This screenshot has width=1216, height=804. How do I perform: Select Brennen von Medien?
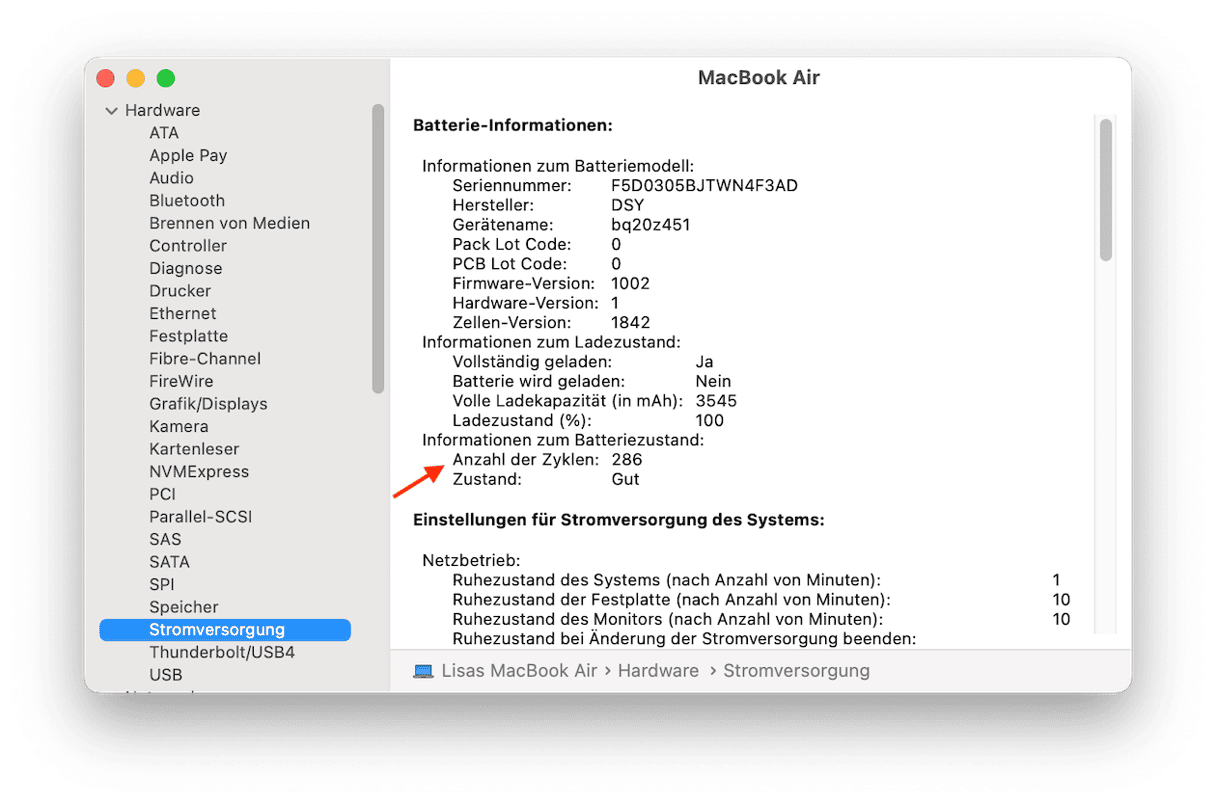click(229, 223)
